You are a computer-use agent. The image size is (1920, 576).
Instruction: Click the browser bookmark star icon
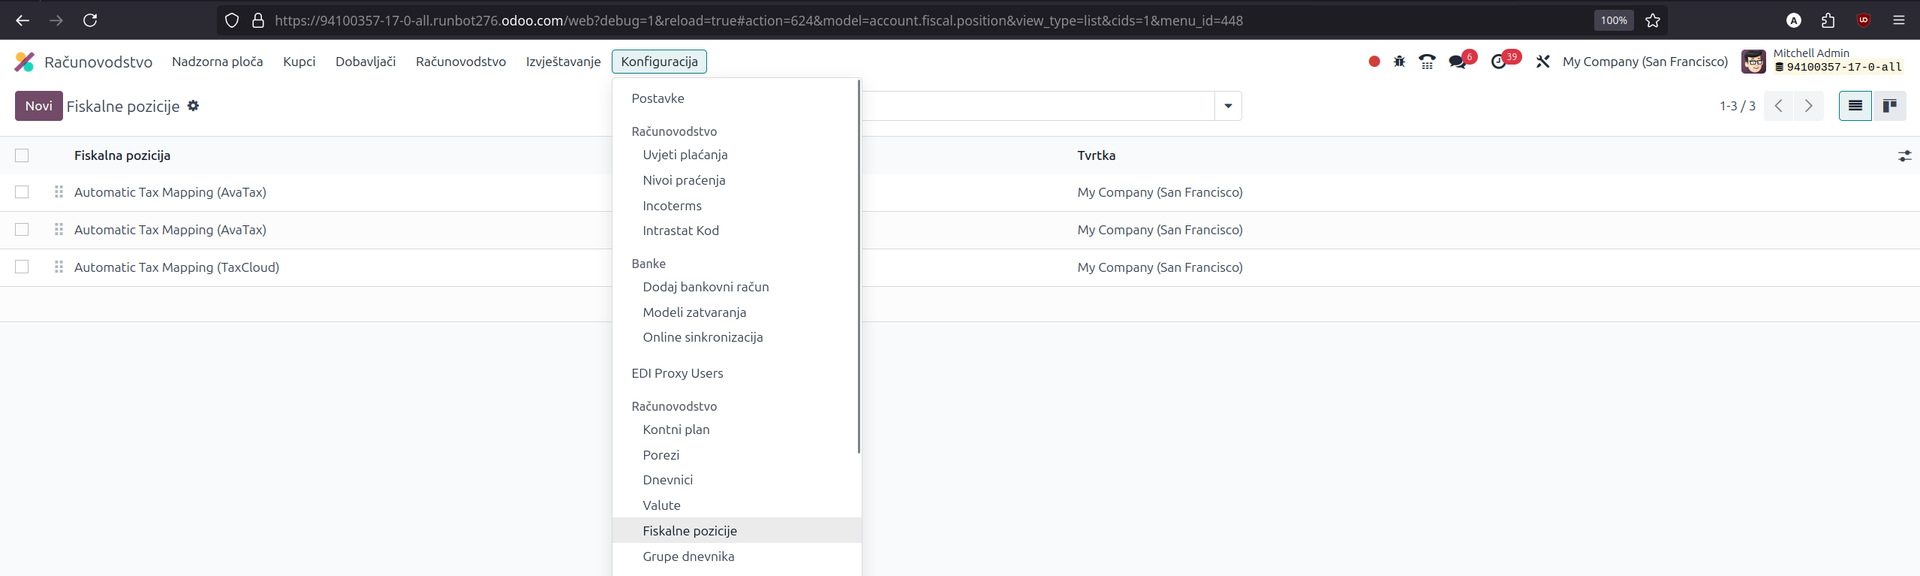coord(1653,20)
